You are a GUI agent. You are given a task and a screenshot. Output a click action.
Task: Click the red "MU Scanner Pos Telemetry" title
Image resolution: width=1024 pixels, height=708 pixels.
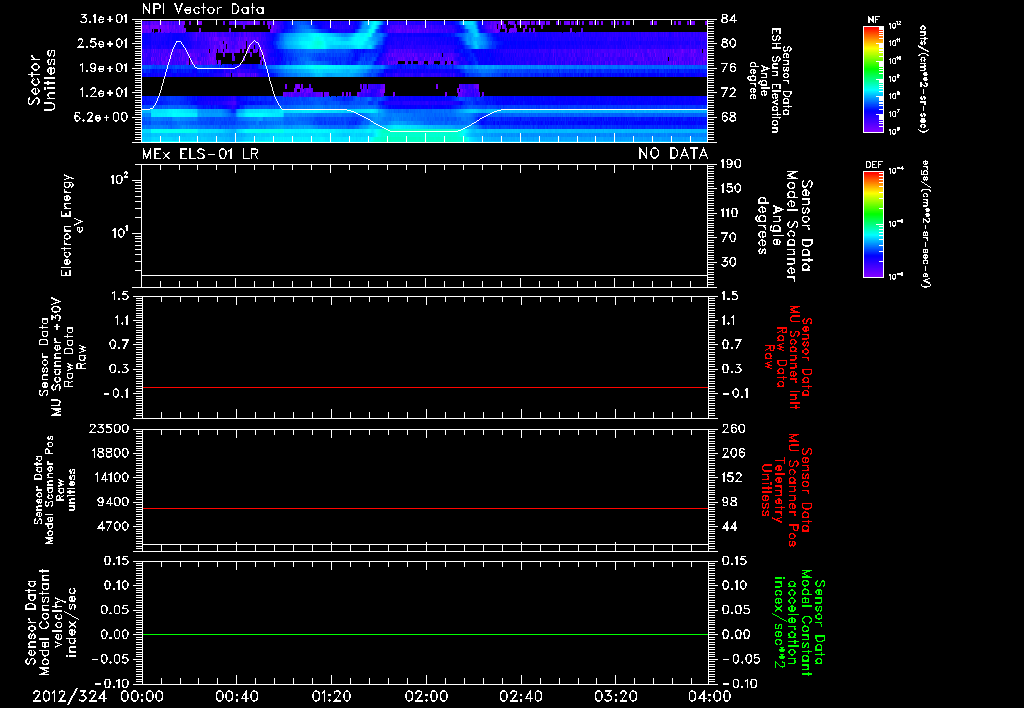(x=788, y=490)
